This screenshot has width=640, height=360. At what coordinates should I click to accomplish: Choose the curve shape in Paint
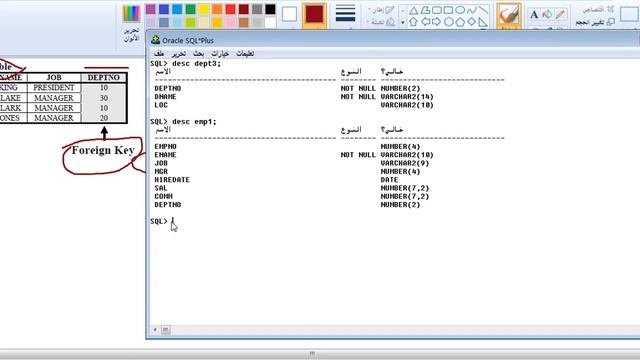click(471, 10)
